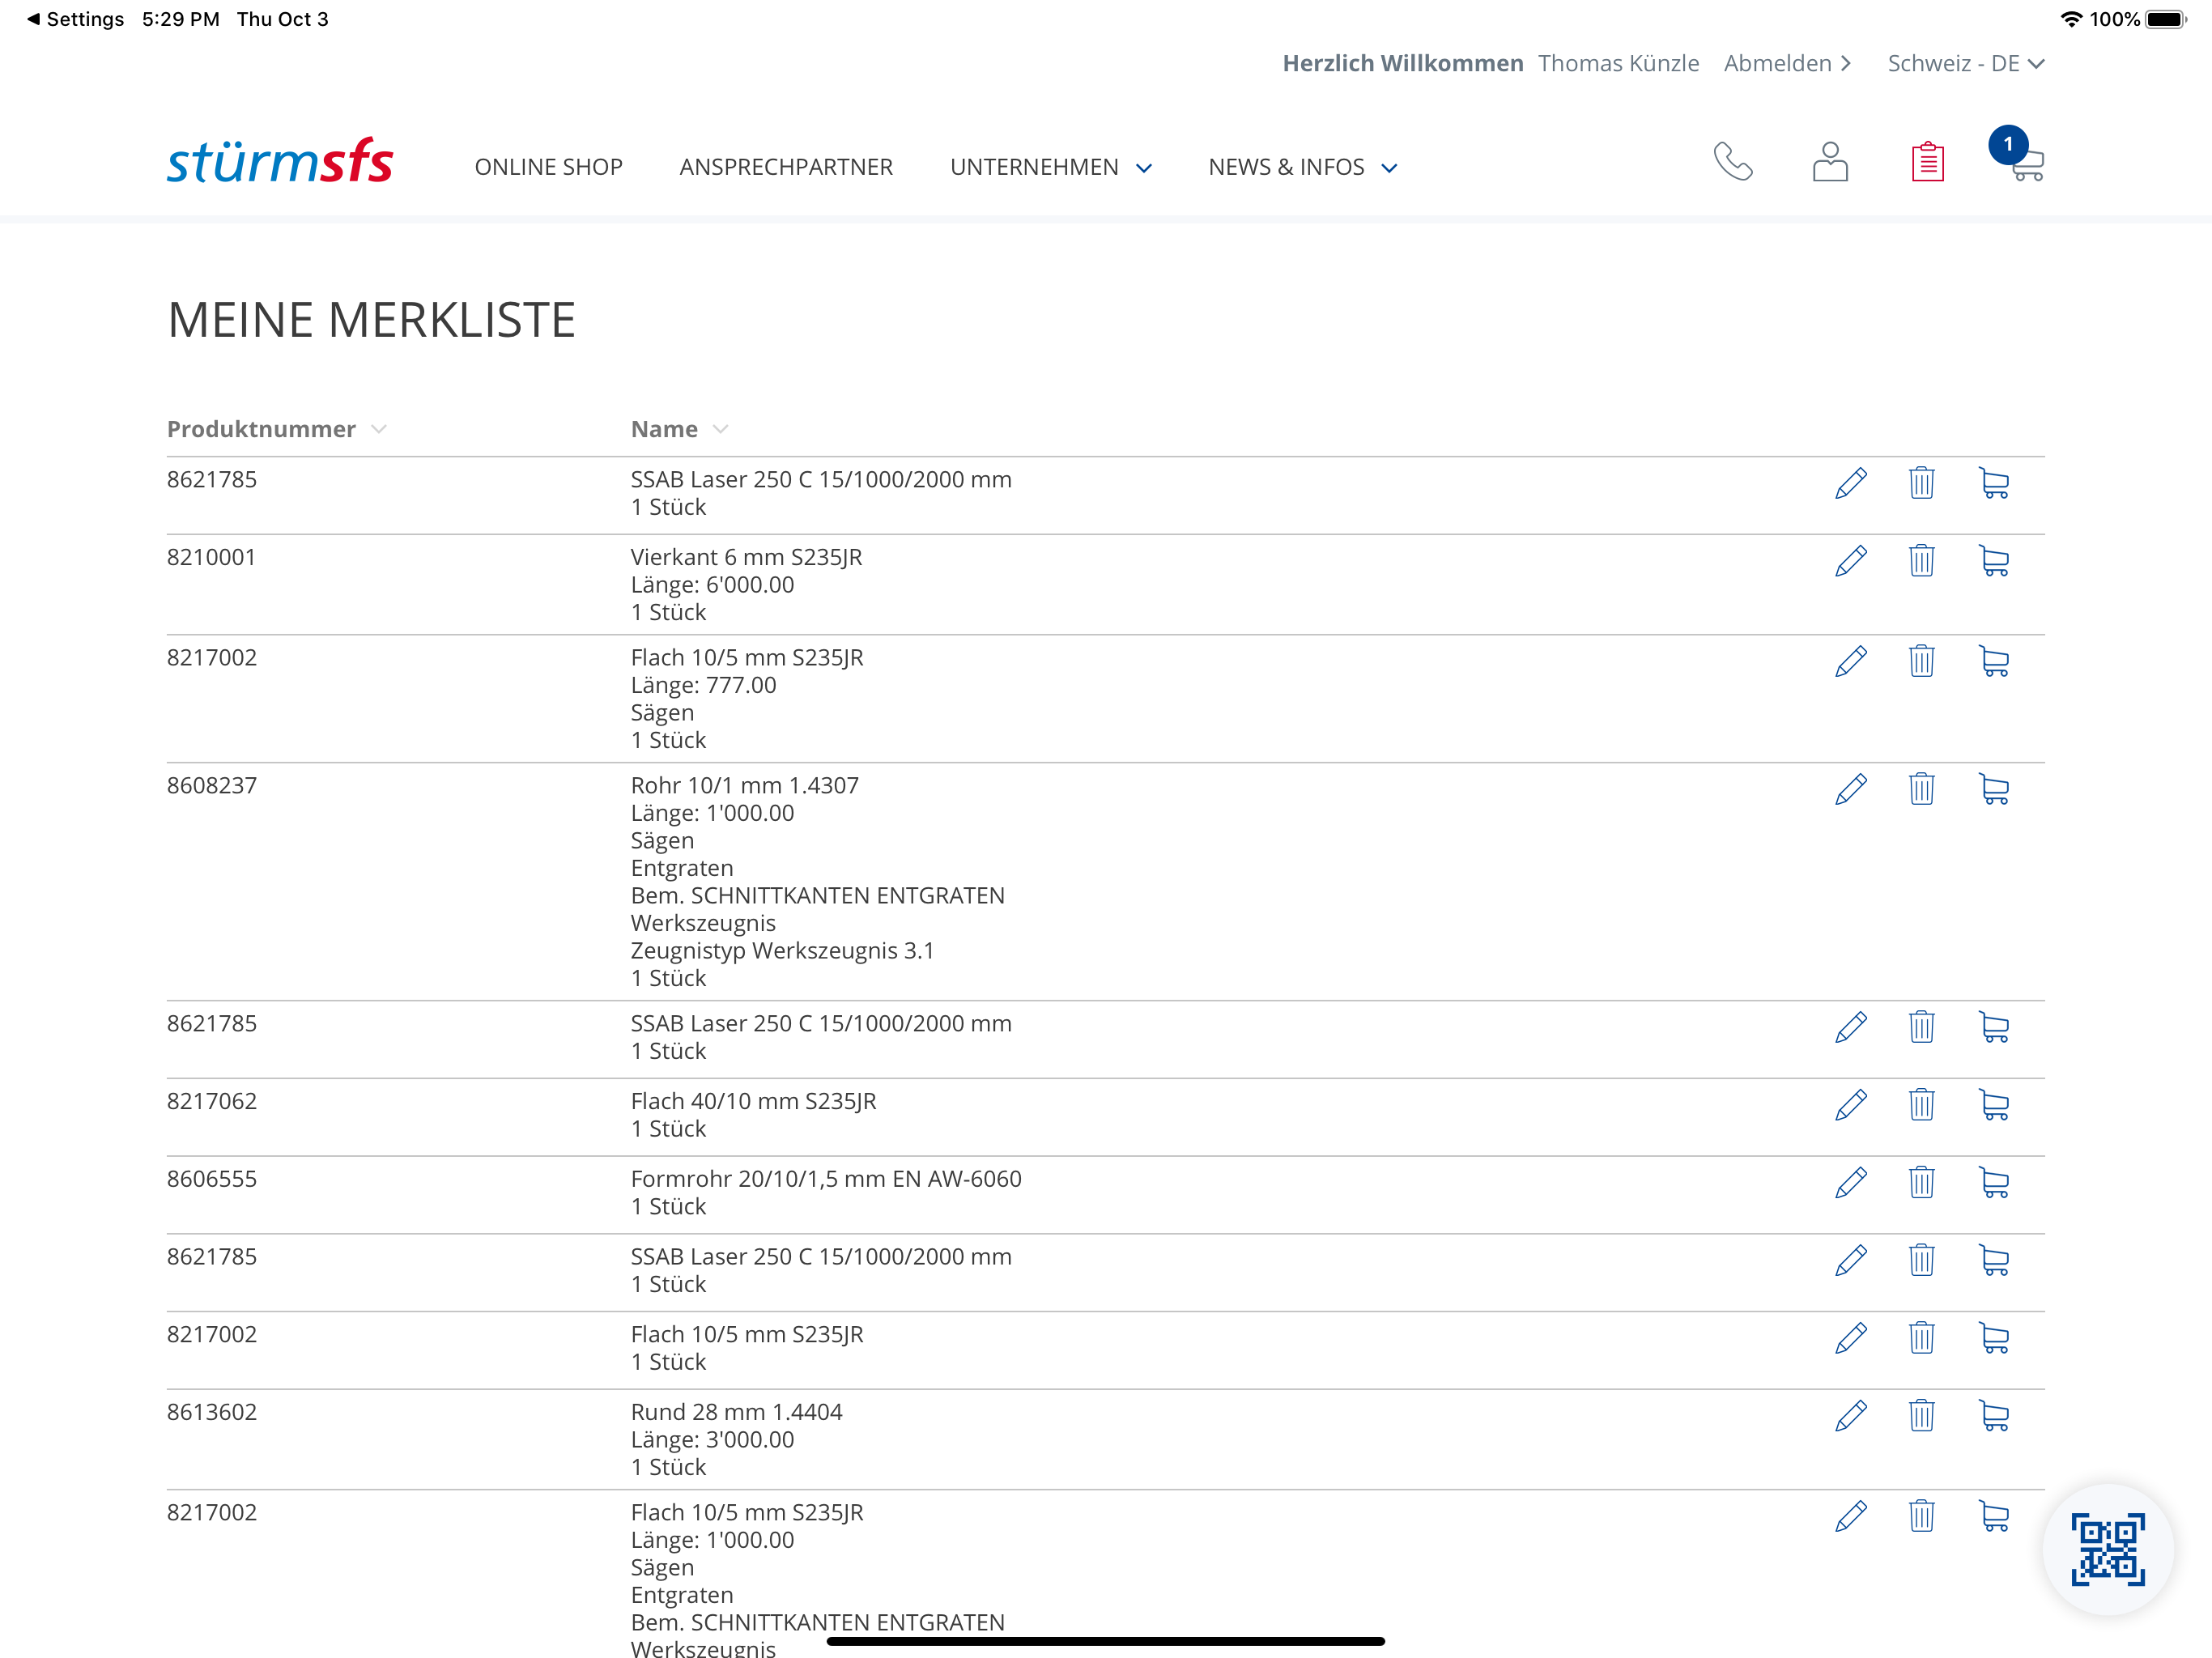Edit the Formrohr 20/10/1,5 mm entry
This screenshot has height=1658, width=2212.
pyautogui.click(x=1851, y=1183)
